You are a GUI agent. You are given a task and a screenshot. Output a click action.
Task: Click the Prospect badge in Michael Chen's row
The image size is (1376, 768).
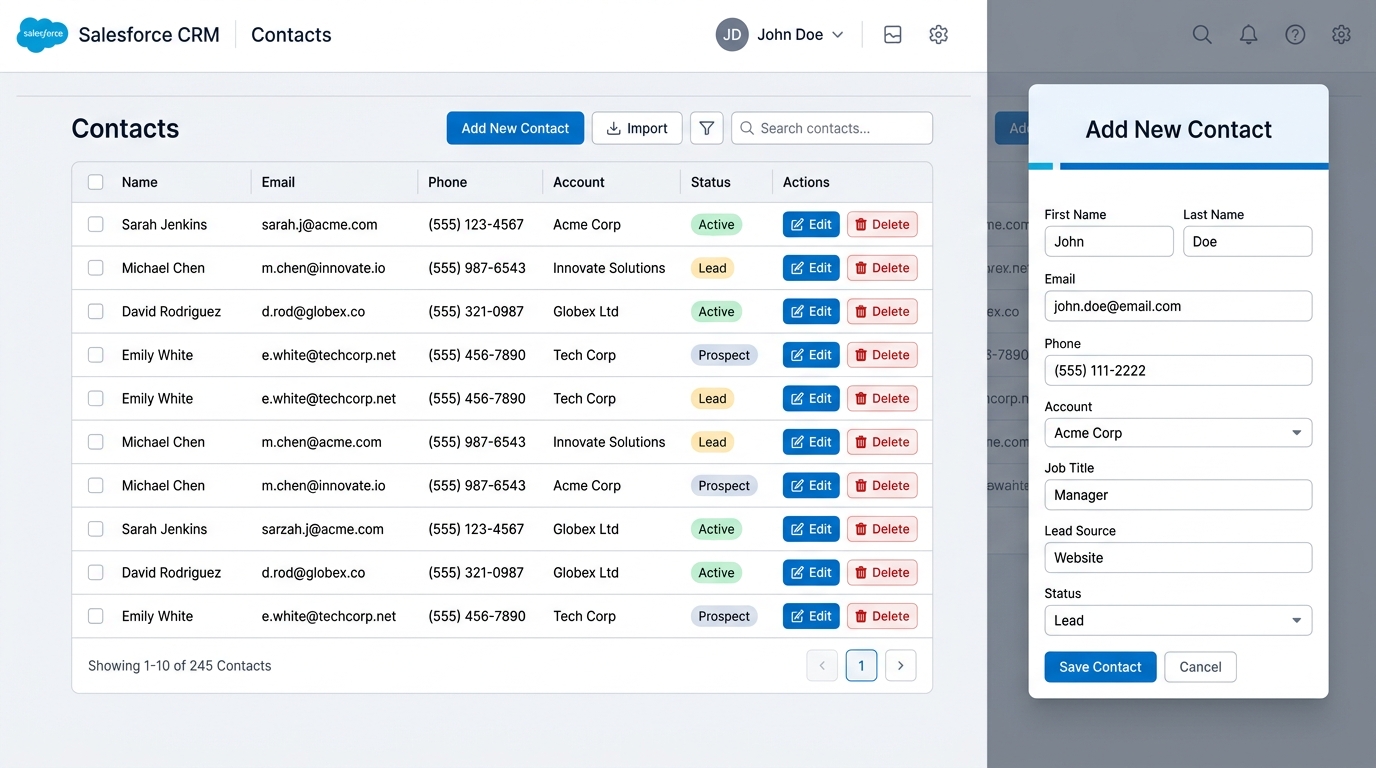[724, 485]
